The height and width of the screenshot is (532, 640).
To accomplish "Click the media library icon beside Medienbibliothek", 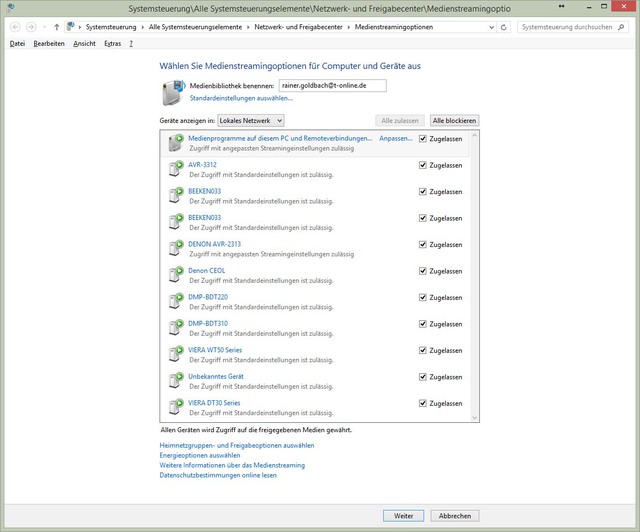I will point(172,92).
